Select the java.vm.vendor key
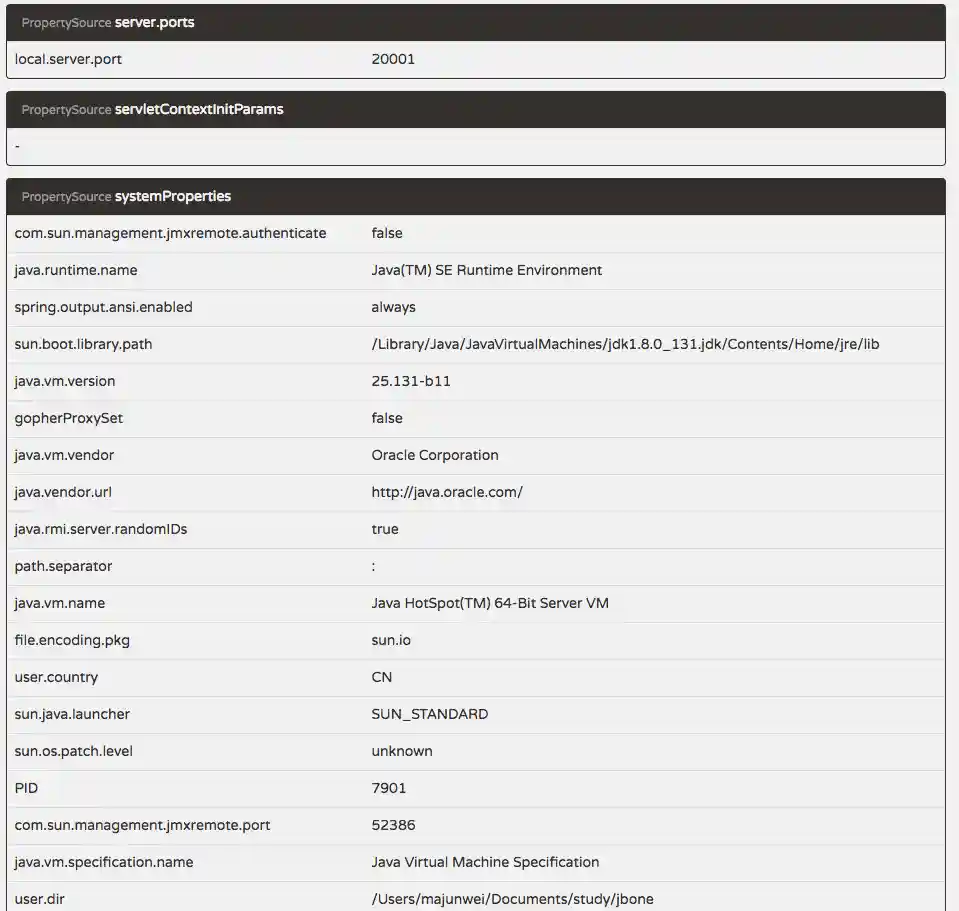Image resolution: width=959 pixels, height=911 pixels. 64,456
